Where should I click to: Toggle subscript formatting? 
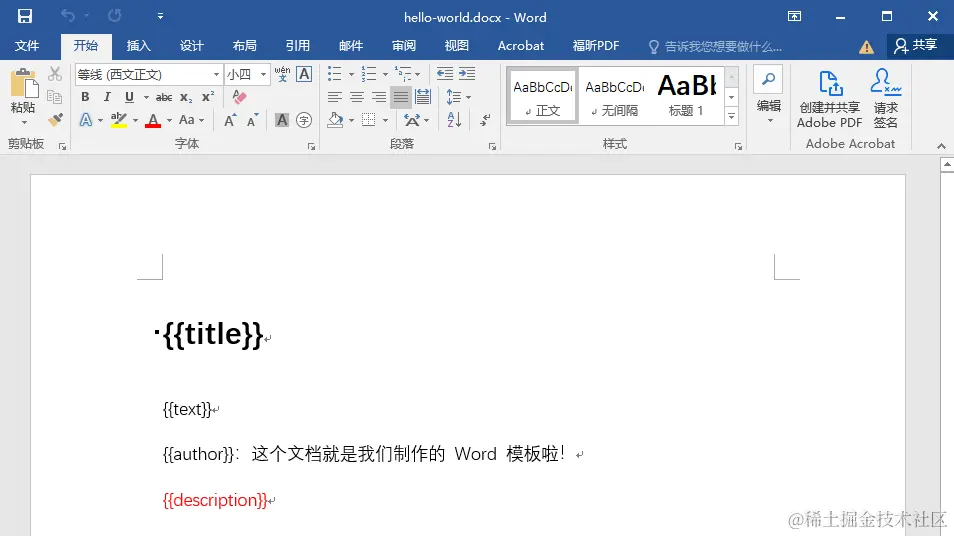click(x=186, y=97)
